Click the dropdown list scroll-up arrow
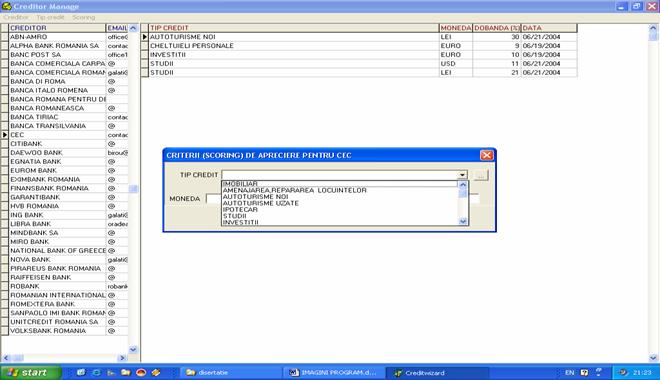660x380 pixels. (x=463, y=185)
